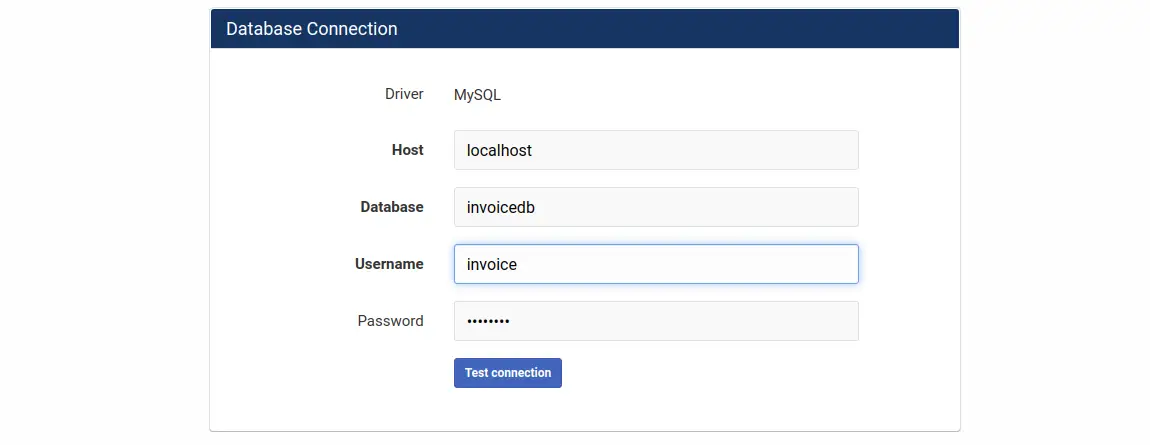Click the 'localhost' text in Host
This screenshot has width=1150, height=445.
click(499, 150)
